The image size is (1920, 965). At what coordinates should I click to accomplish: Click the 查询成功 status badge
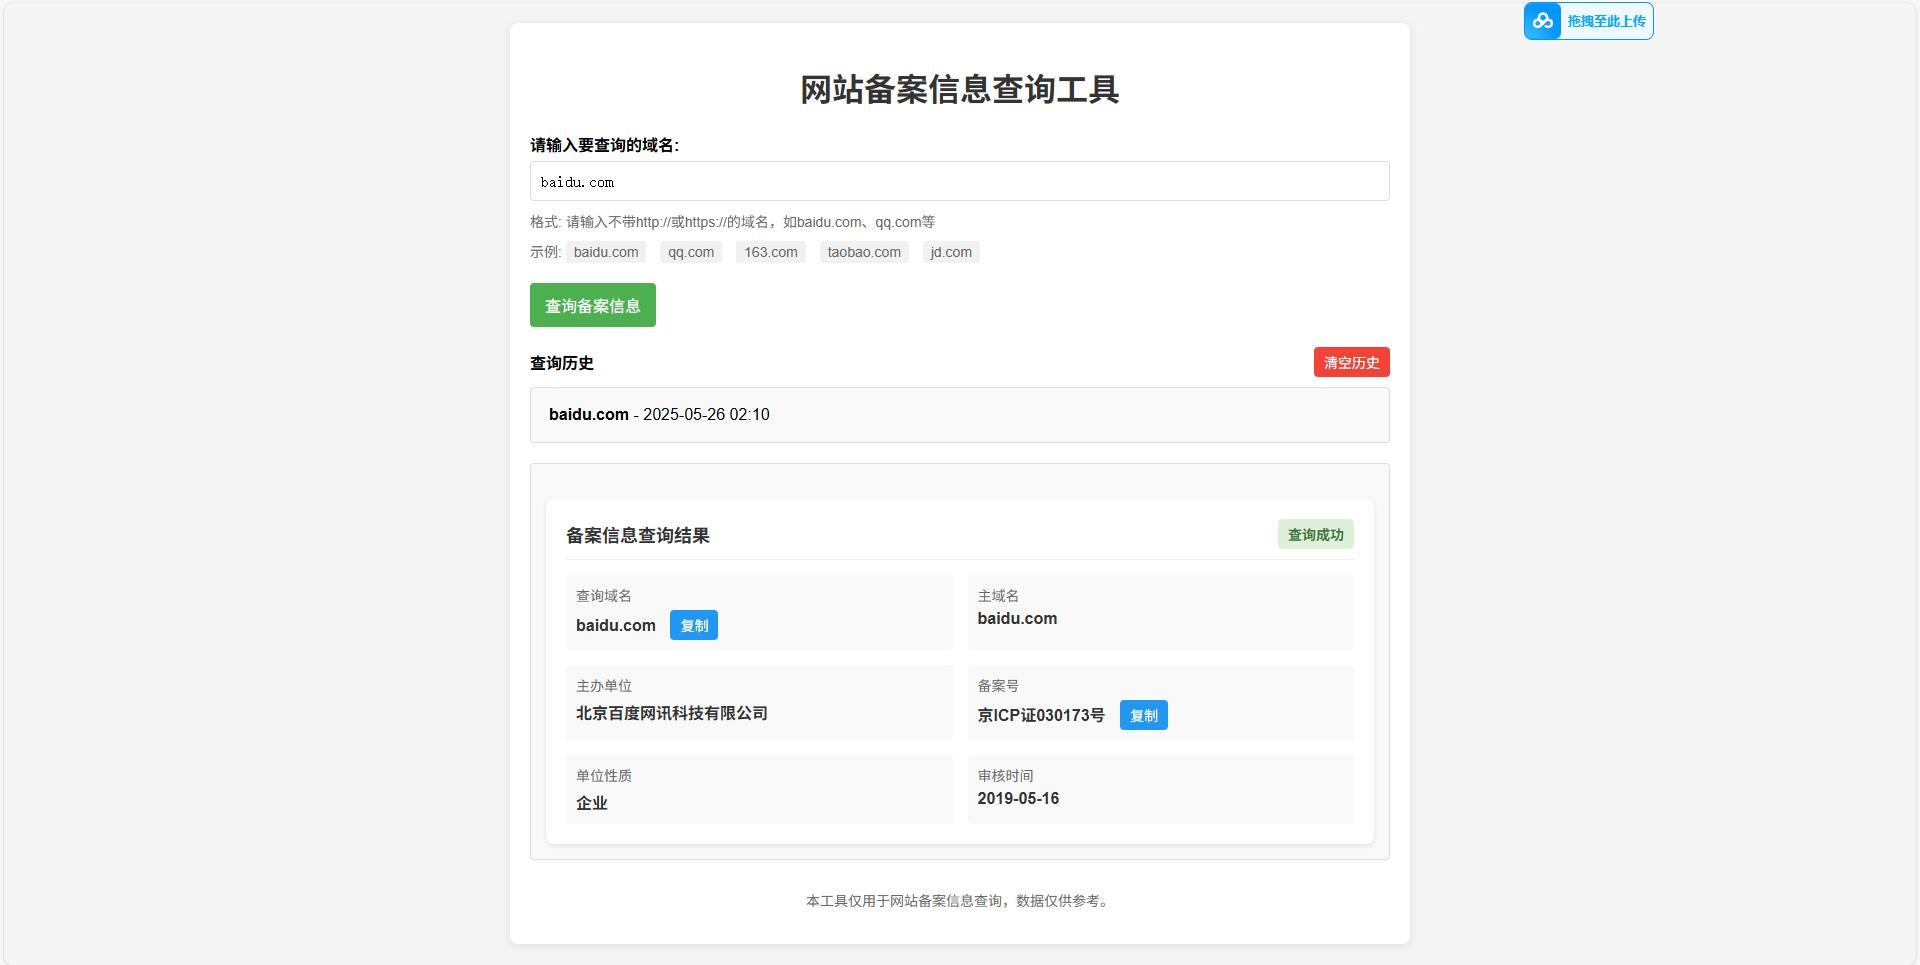pyautogui.click(x=1316, y=534)
